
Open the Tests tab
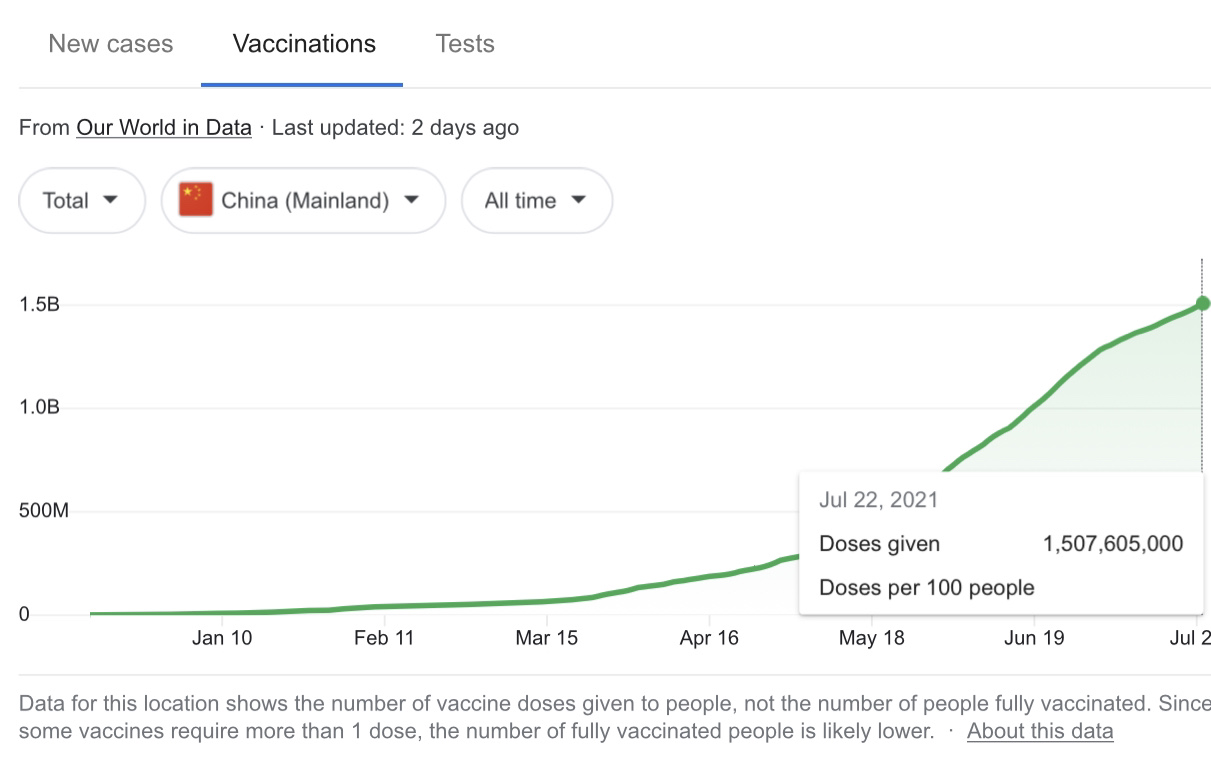(465, 44)
